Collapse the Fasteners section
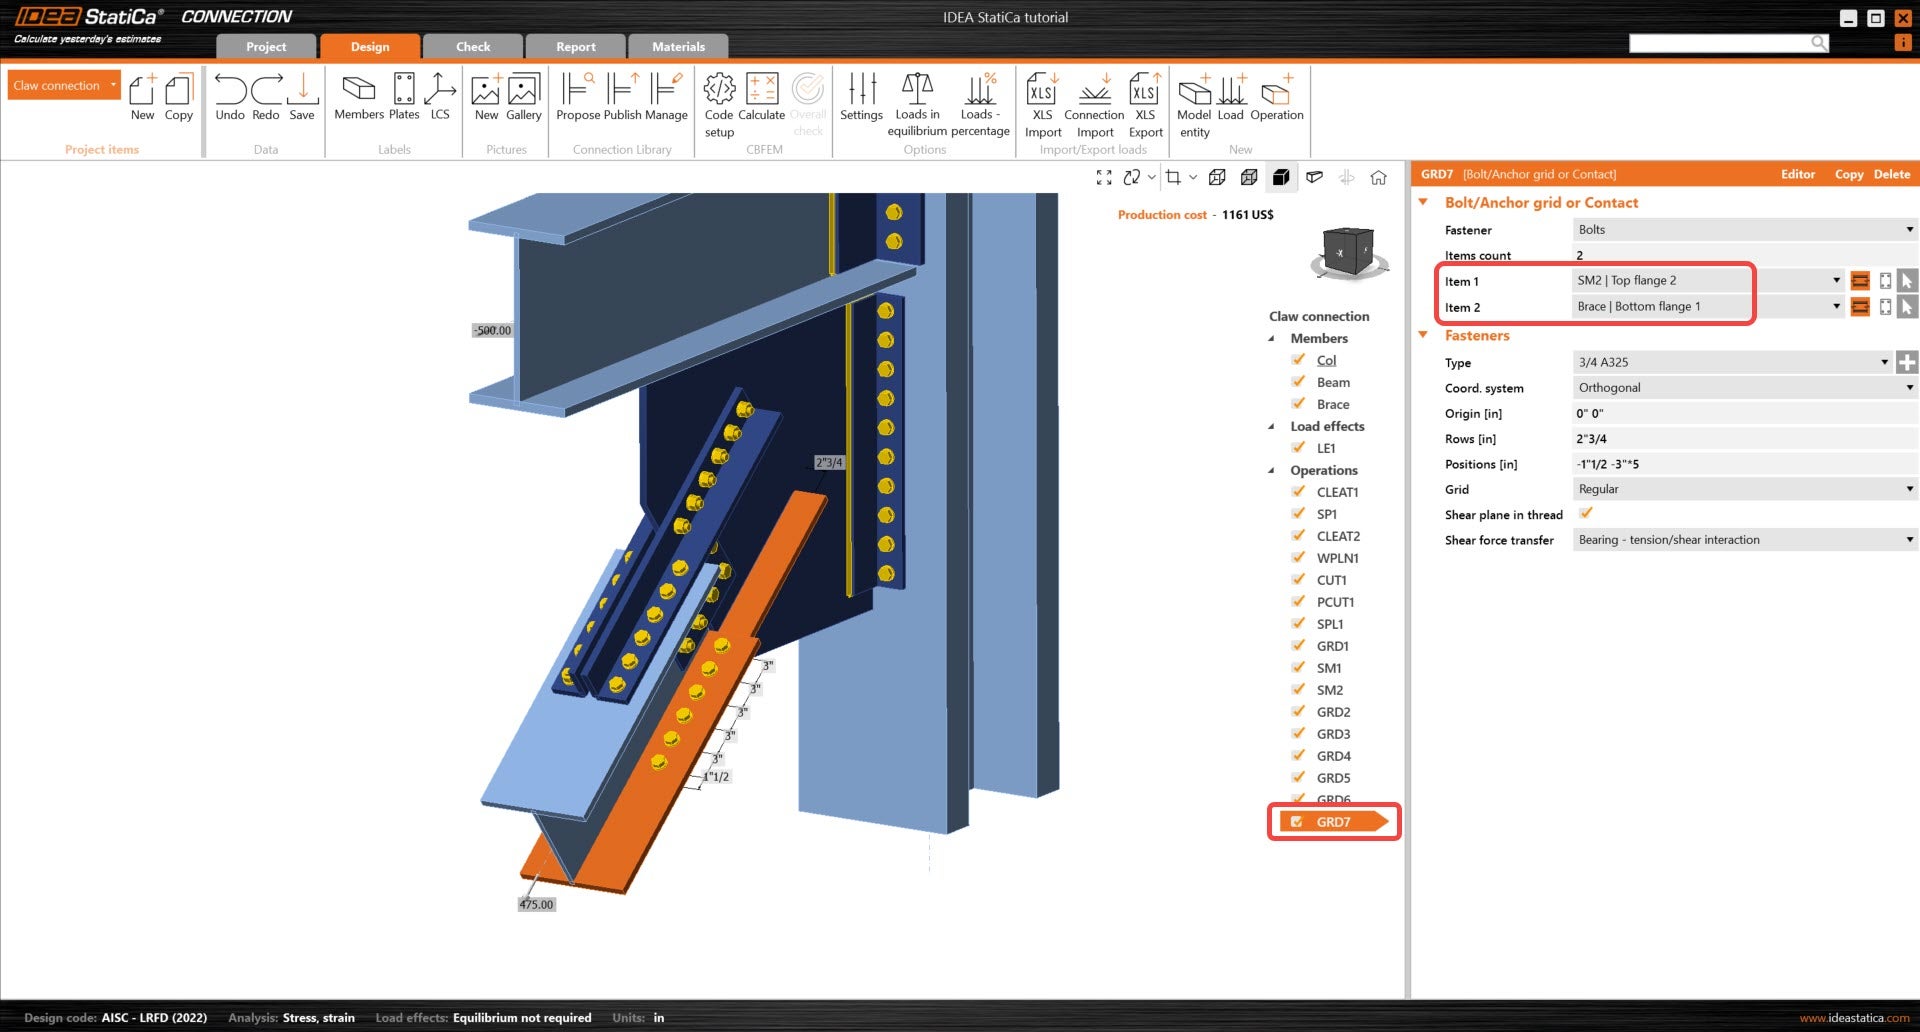Viewport: 1920px width, 1032px height. pos(1423,336)
